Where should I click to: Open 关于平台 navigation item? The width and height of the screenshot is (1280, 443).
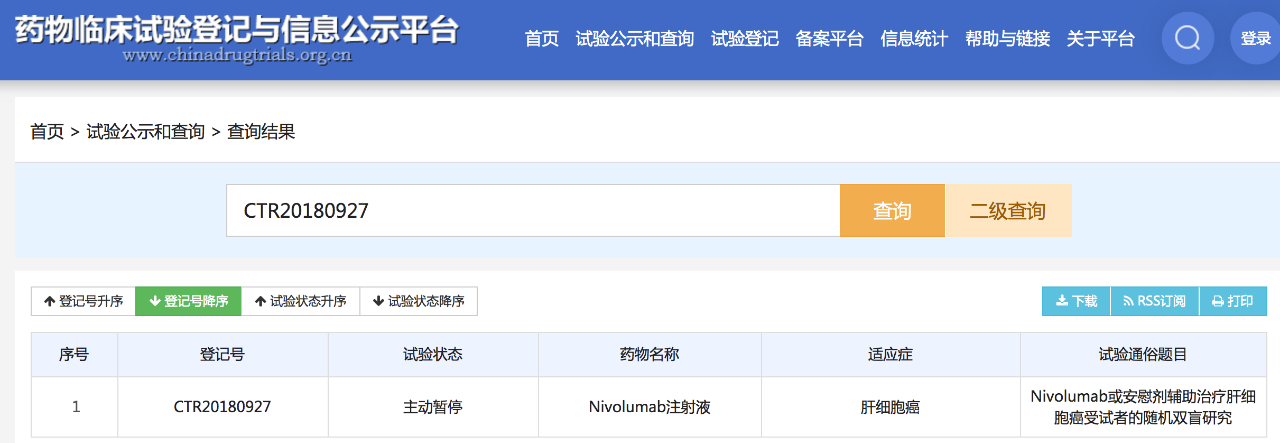tap(1101, 39)
